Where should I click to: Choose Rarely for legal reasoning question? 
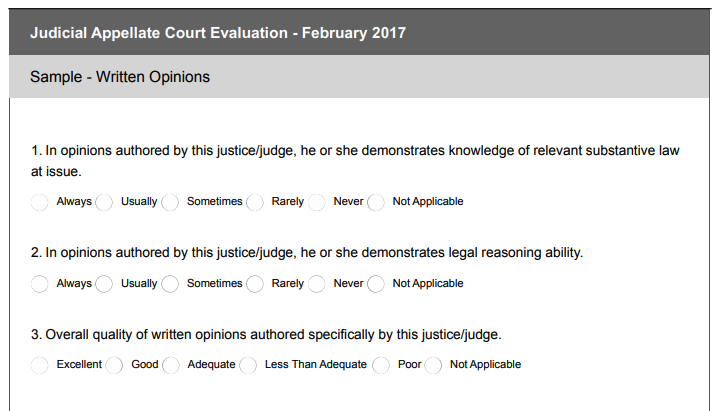tap(255, 284)
